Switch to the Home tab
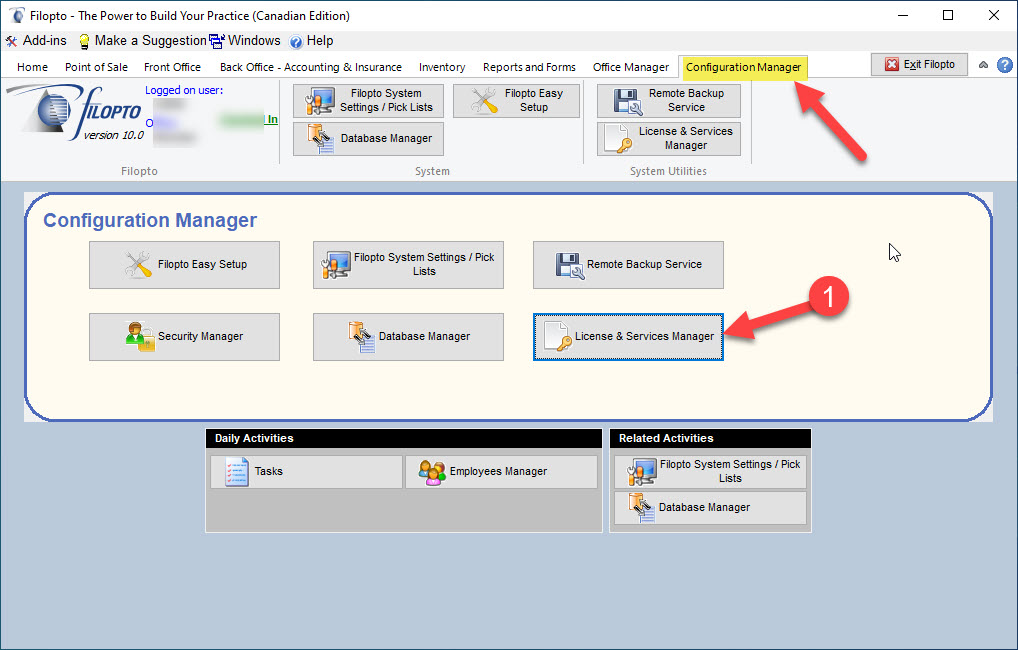The height and width of the screenshot is (650, 1018). point(32,67)
